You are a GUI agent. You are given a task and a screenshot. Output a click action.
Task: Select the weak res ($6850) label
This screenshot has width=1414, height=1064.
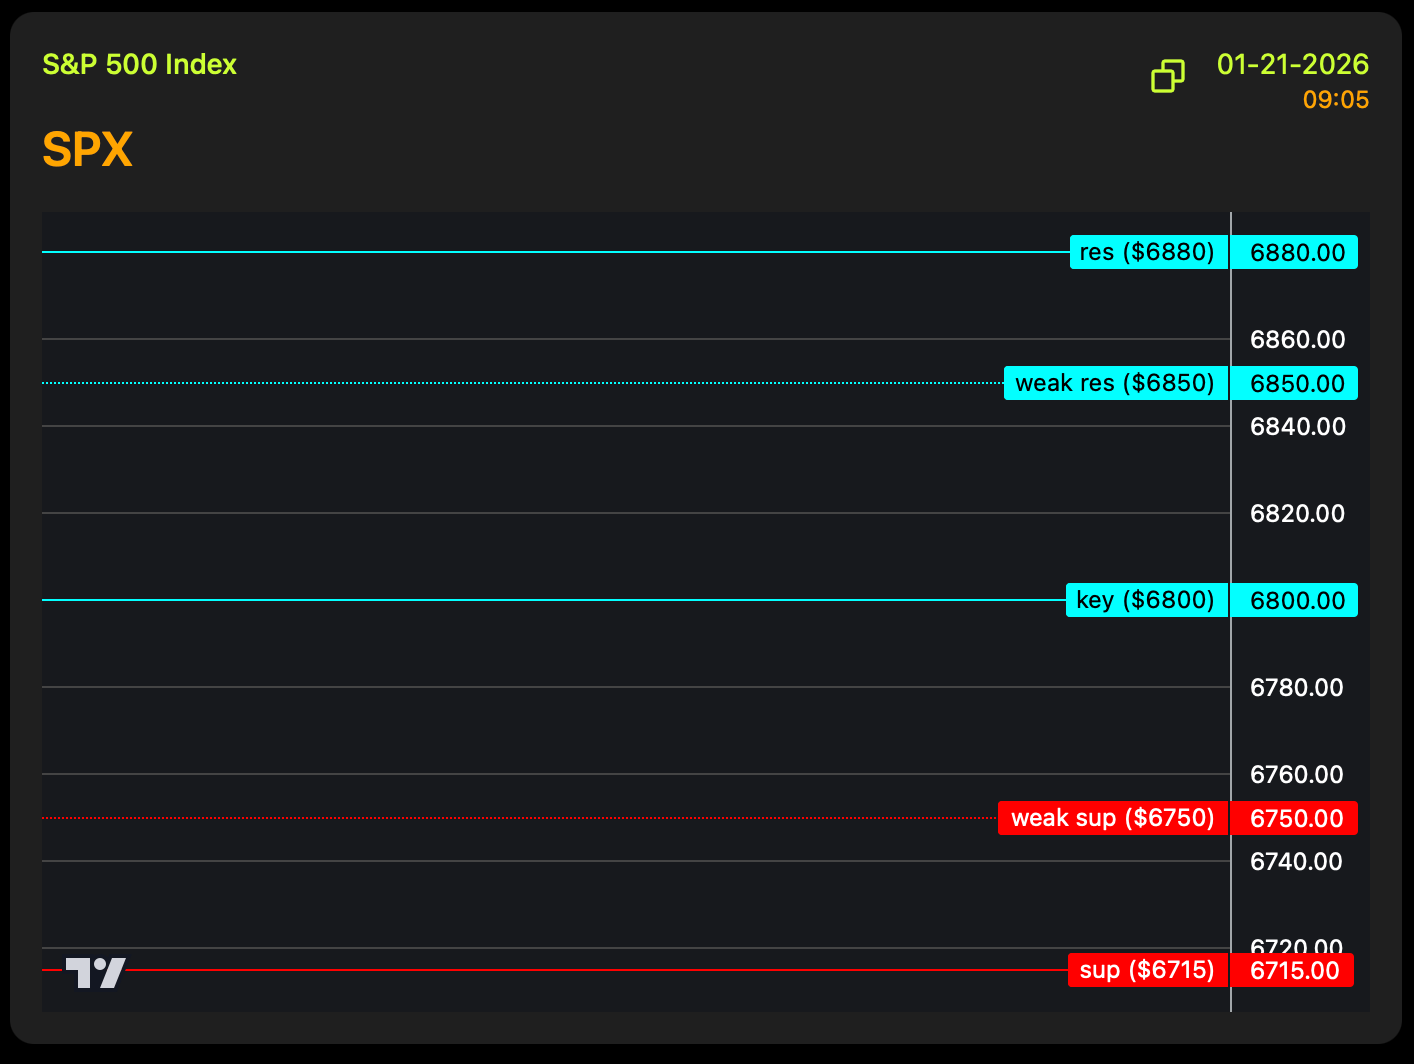tap(1115, 383)
